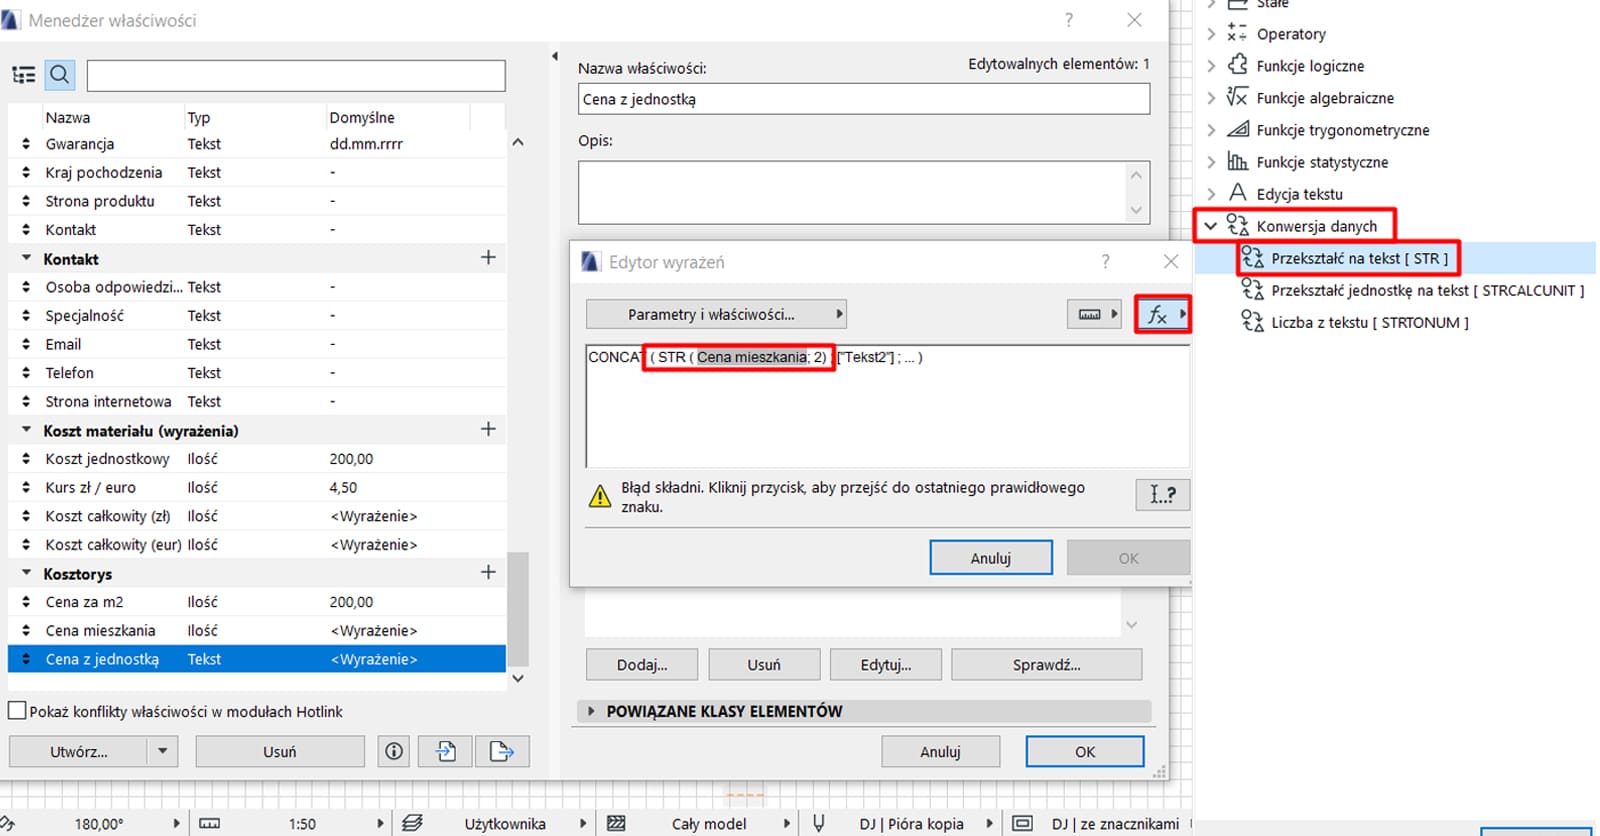
Task: Select Przekształć jednostkę na tekst STRCALCUNIT
Action: pos(1428,290)
